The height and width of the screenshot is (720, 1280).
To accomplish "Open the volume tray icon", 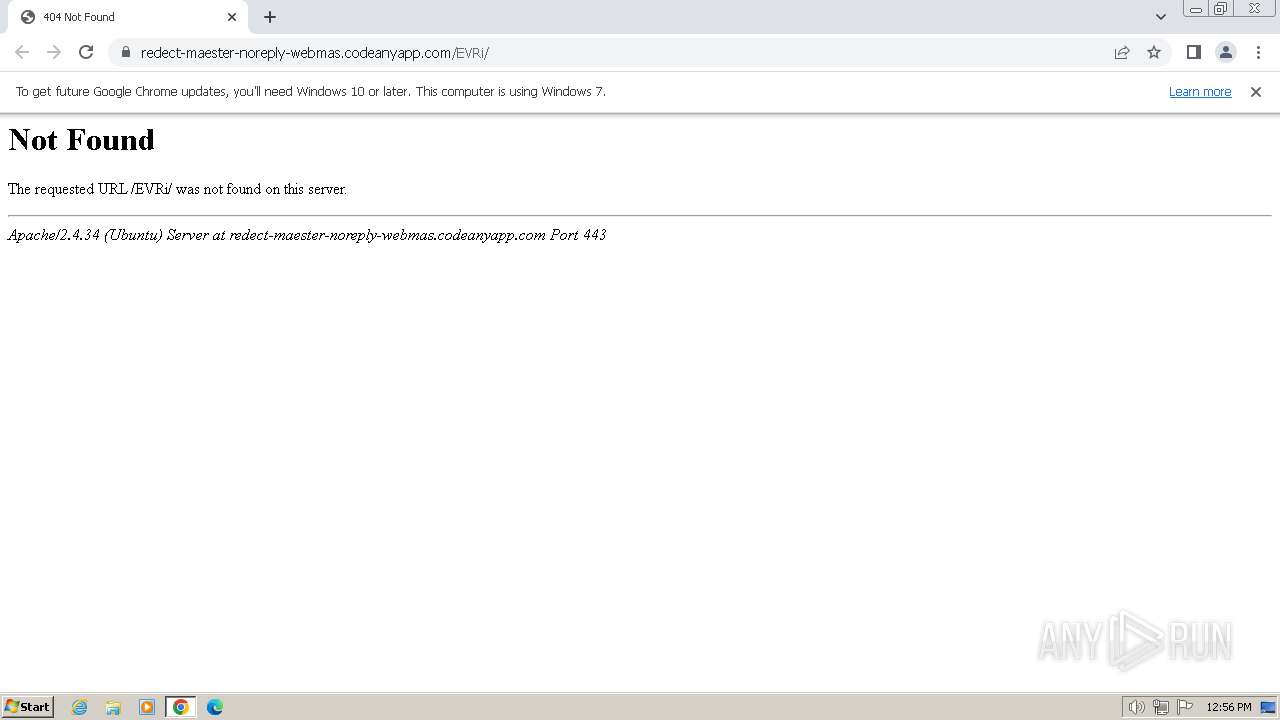I will pyautogui.click(x=1136, y=707).
